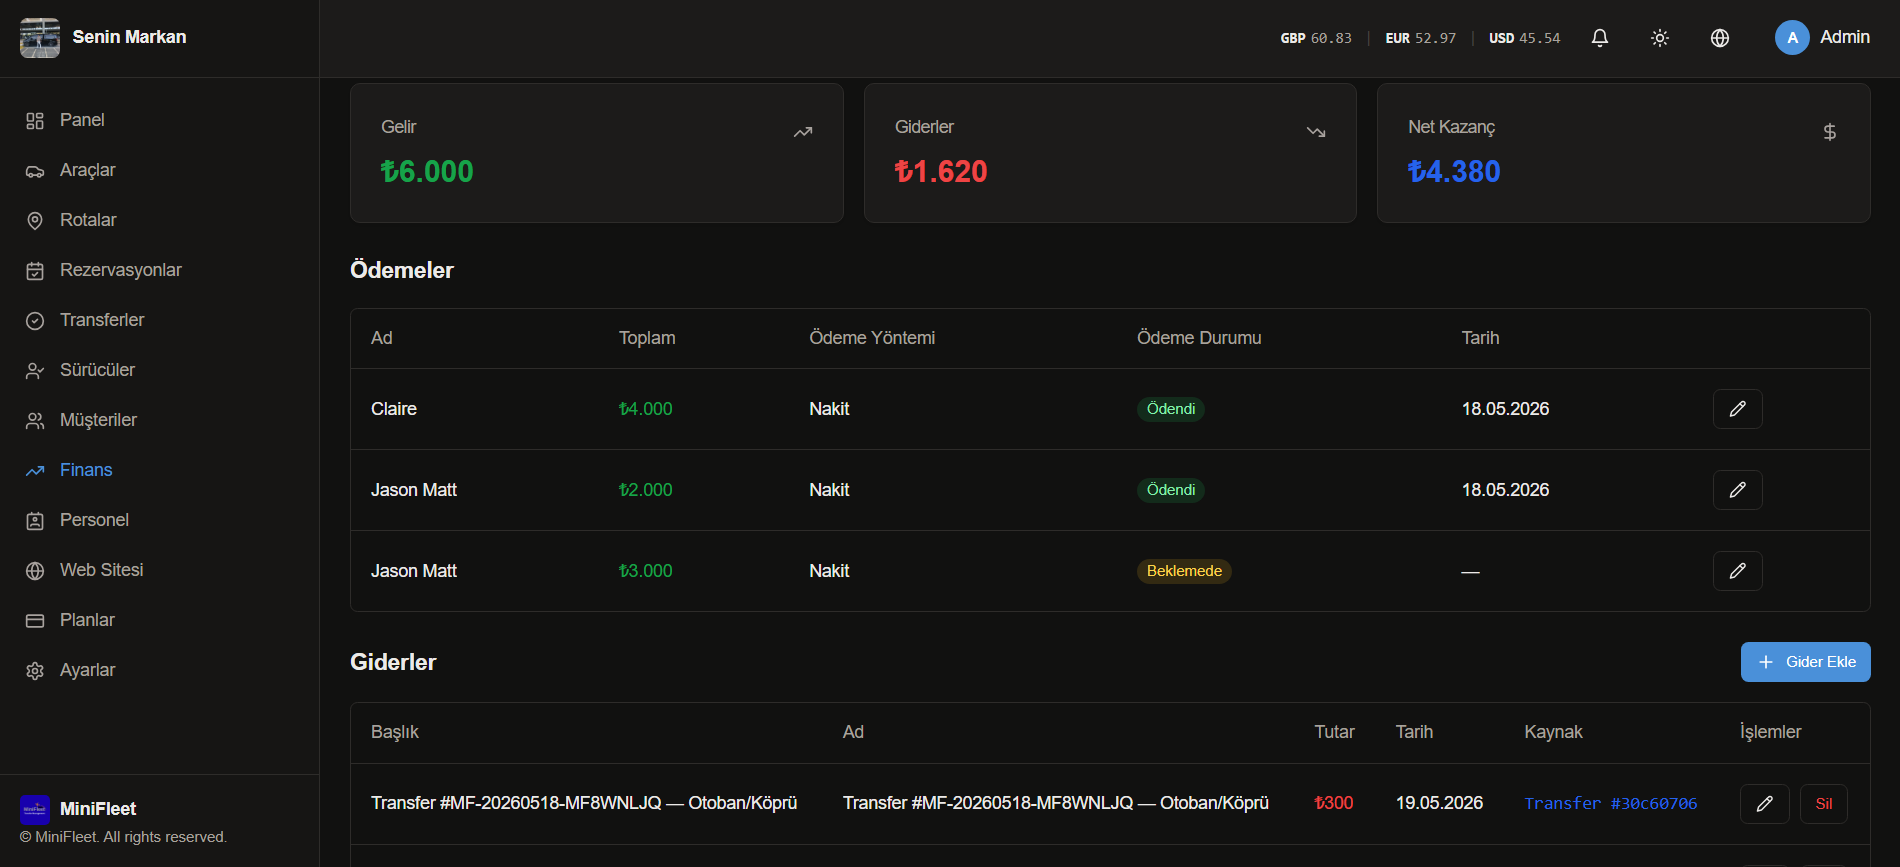Click the USD 45.54 exchange rate
Viewport: 1900px width, 867px height.
1525,38
